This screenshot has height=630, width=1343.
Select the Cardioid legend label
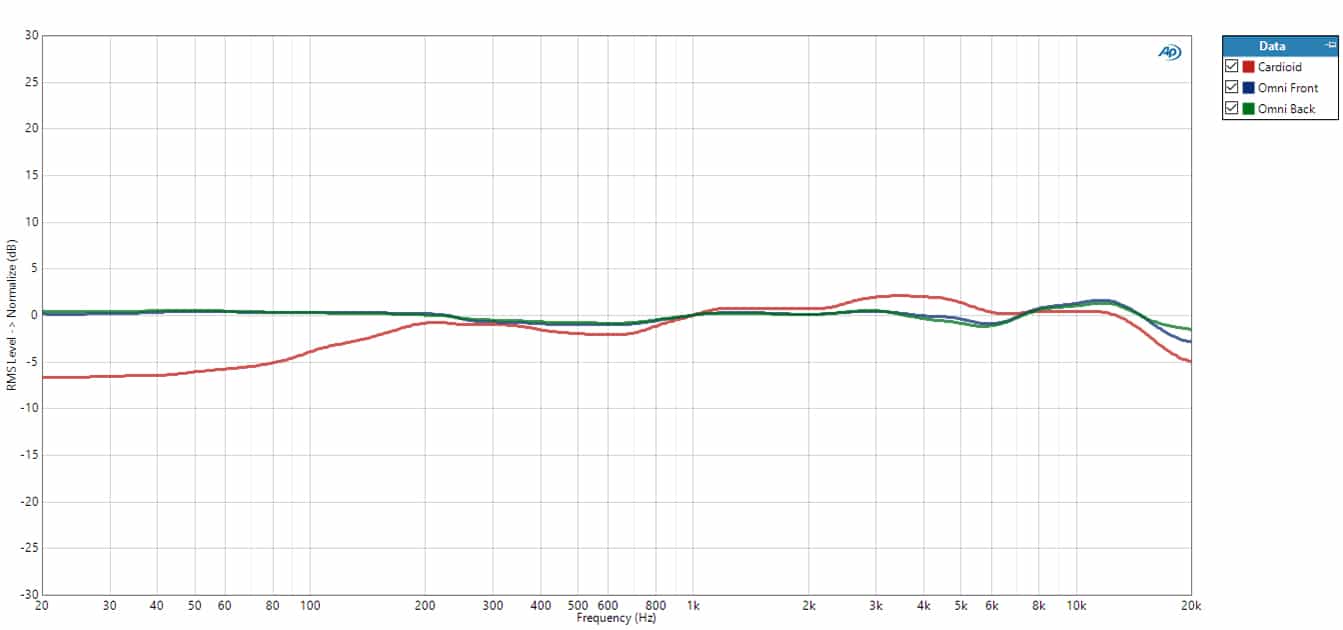(1280, 67)
